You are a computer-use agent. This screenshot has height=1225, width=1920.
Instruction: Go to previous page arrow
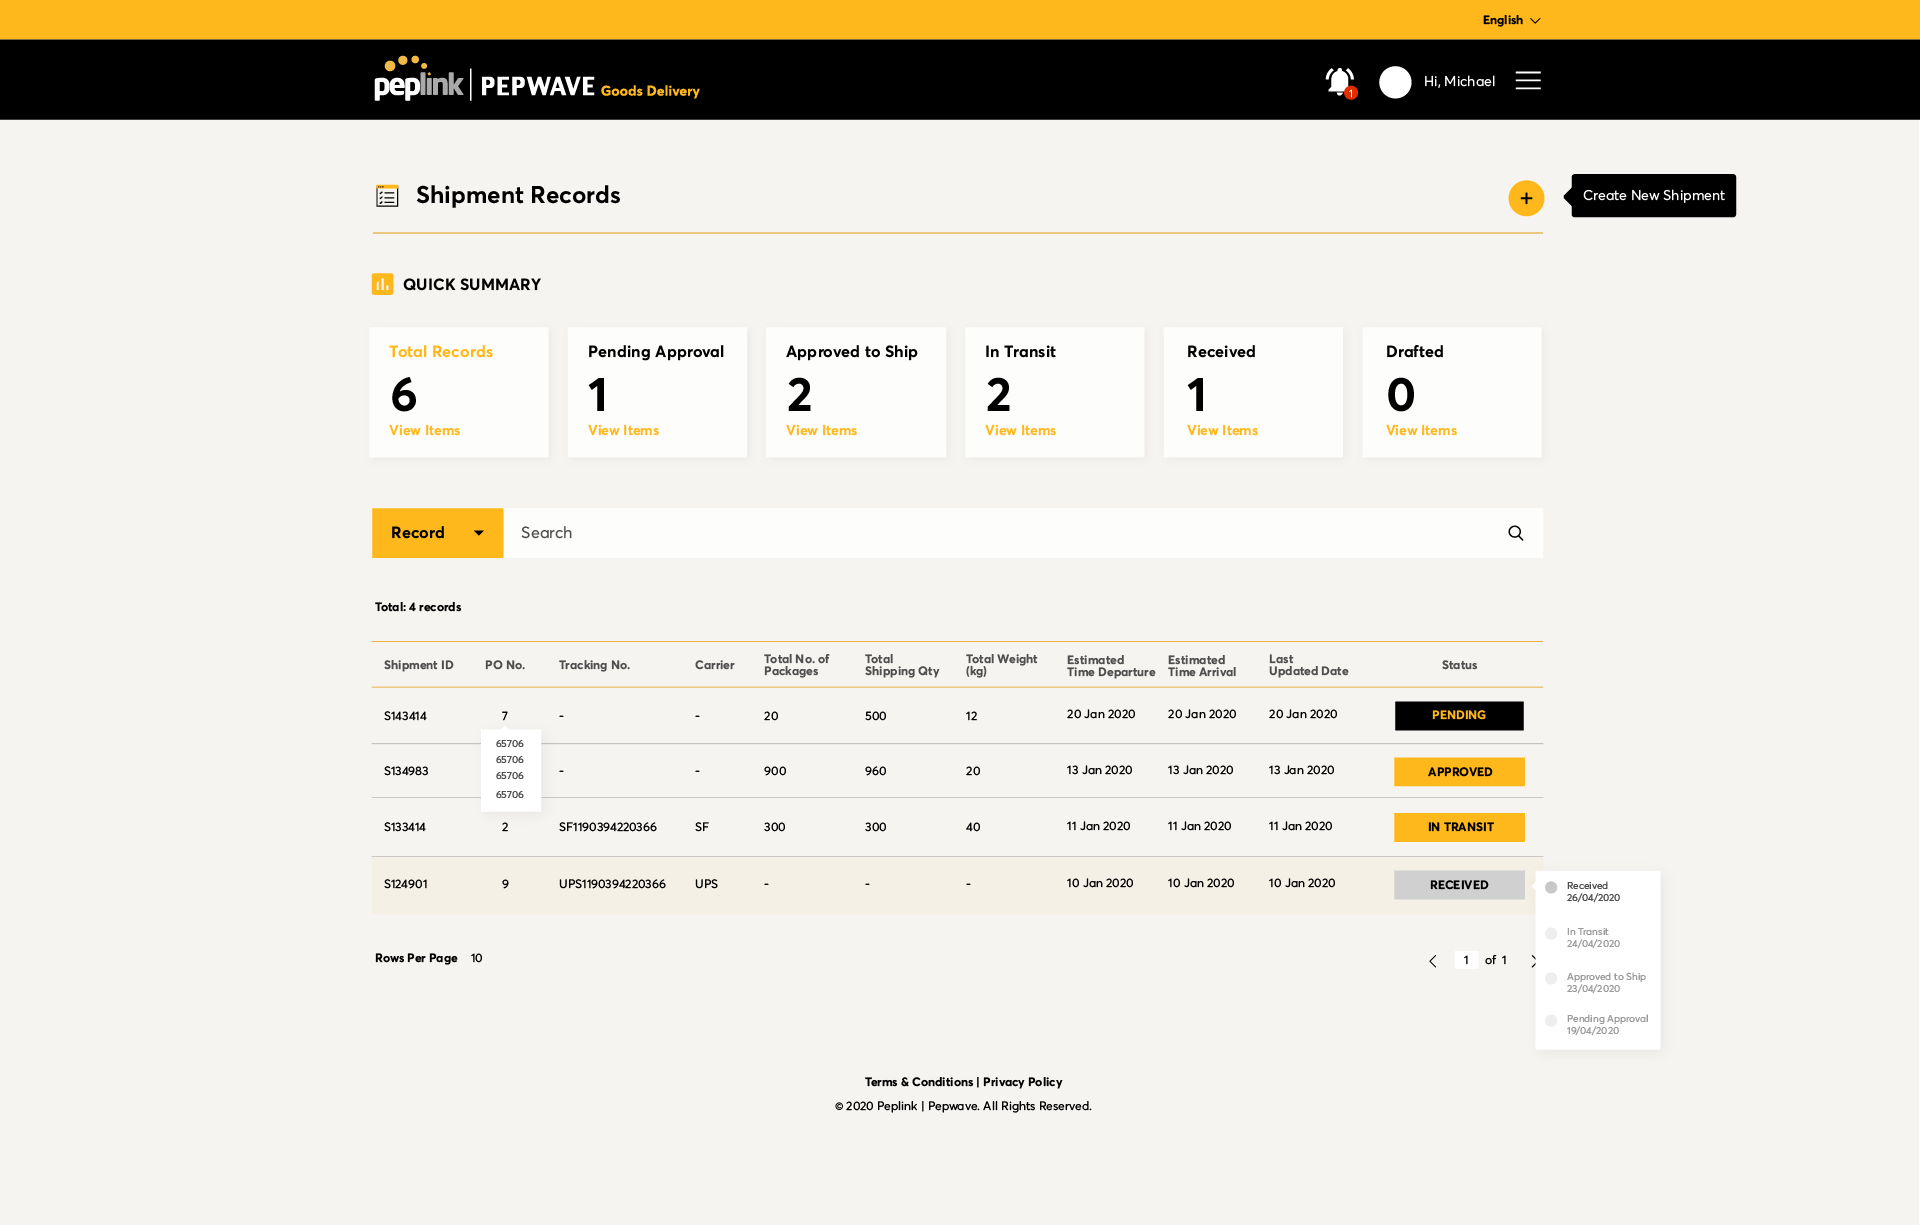1432,961
